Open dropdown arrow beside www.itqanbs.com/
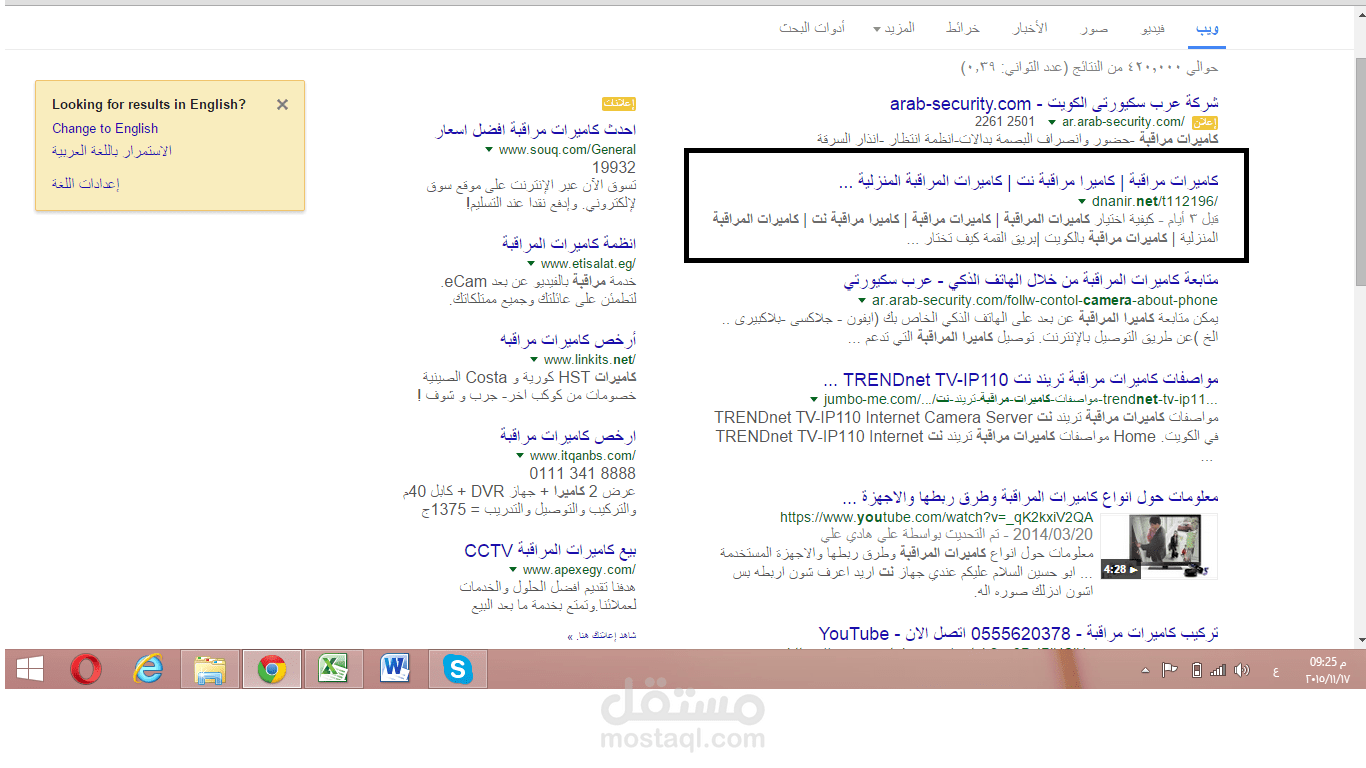Viewport: 1366px width, 768px height. [520, 456]
